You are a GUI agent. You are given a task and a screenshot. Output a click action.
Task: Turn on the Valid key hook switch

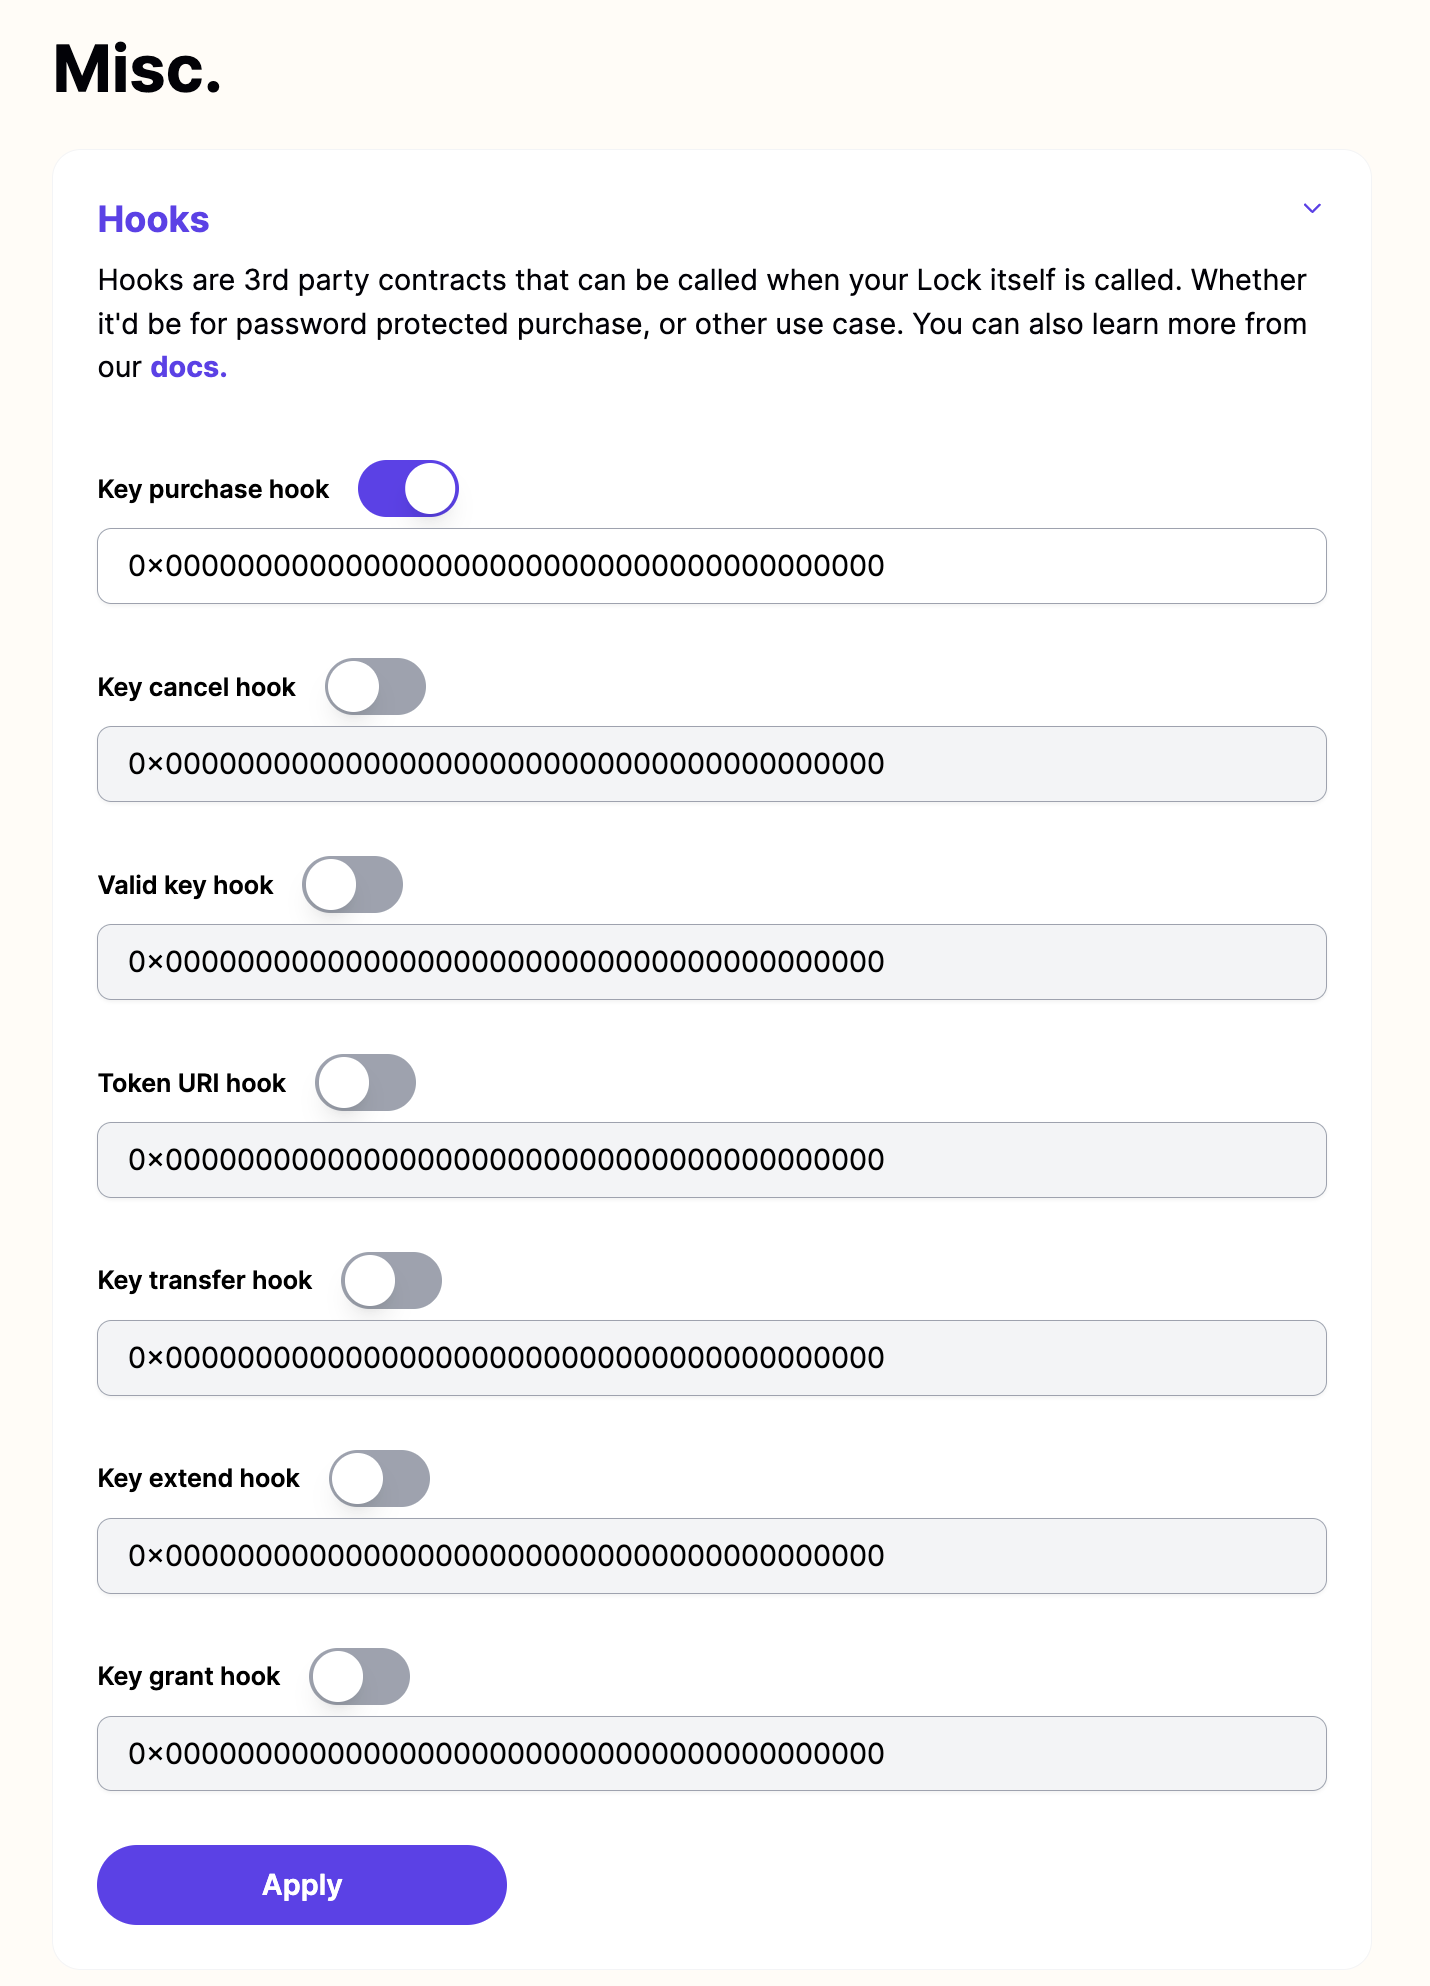click(x=352, y=884)
